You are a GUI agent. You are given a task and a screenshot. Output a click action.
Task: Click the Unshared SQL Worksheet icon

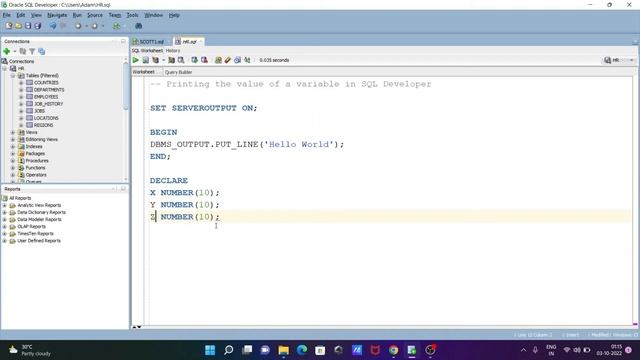(x=218, y=60)
